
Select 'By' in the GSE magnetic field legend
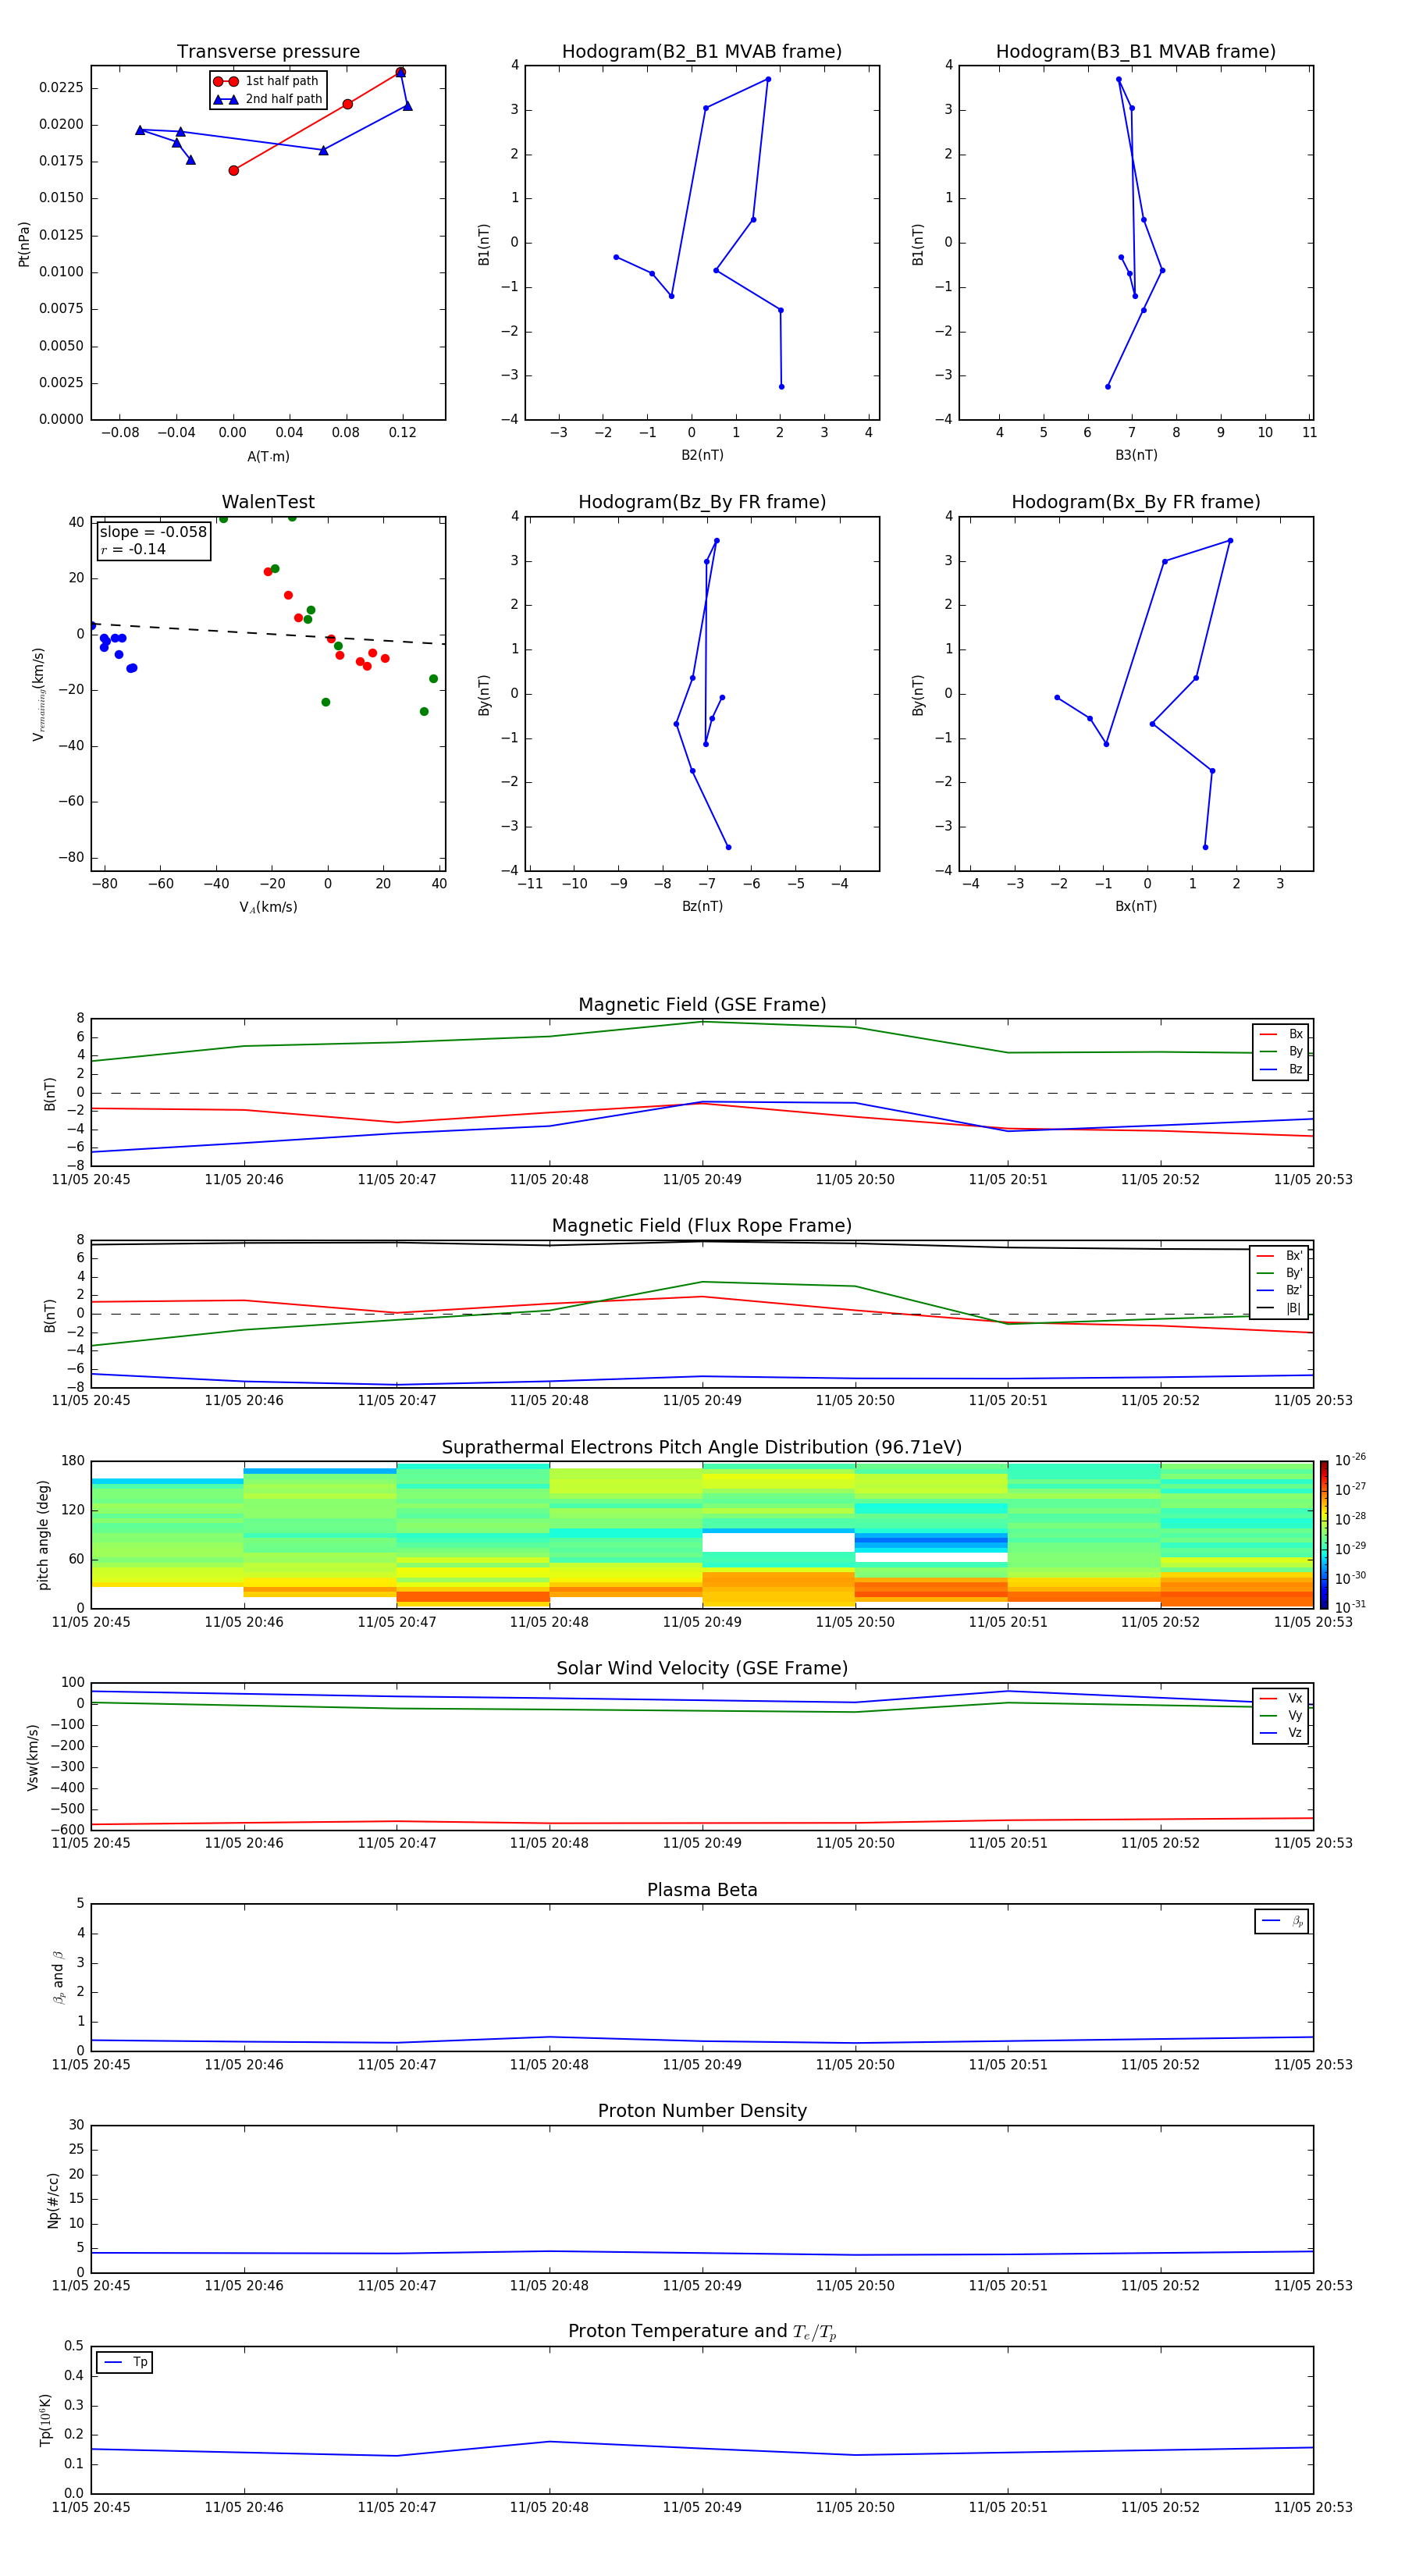click(1281, 1051)
